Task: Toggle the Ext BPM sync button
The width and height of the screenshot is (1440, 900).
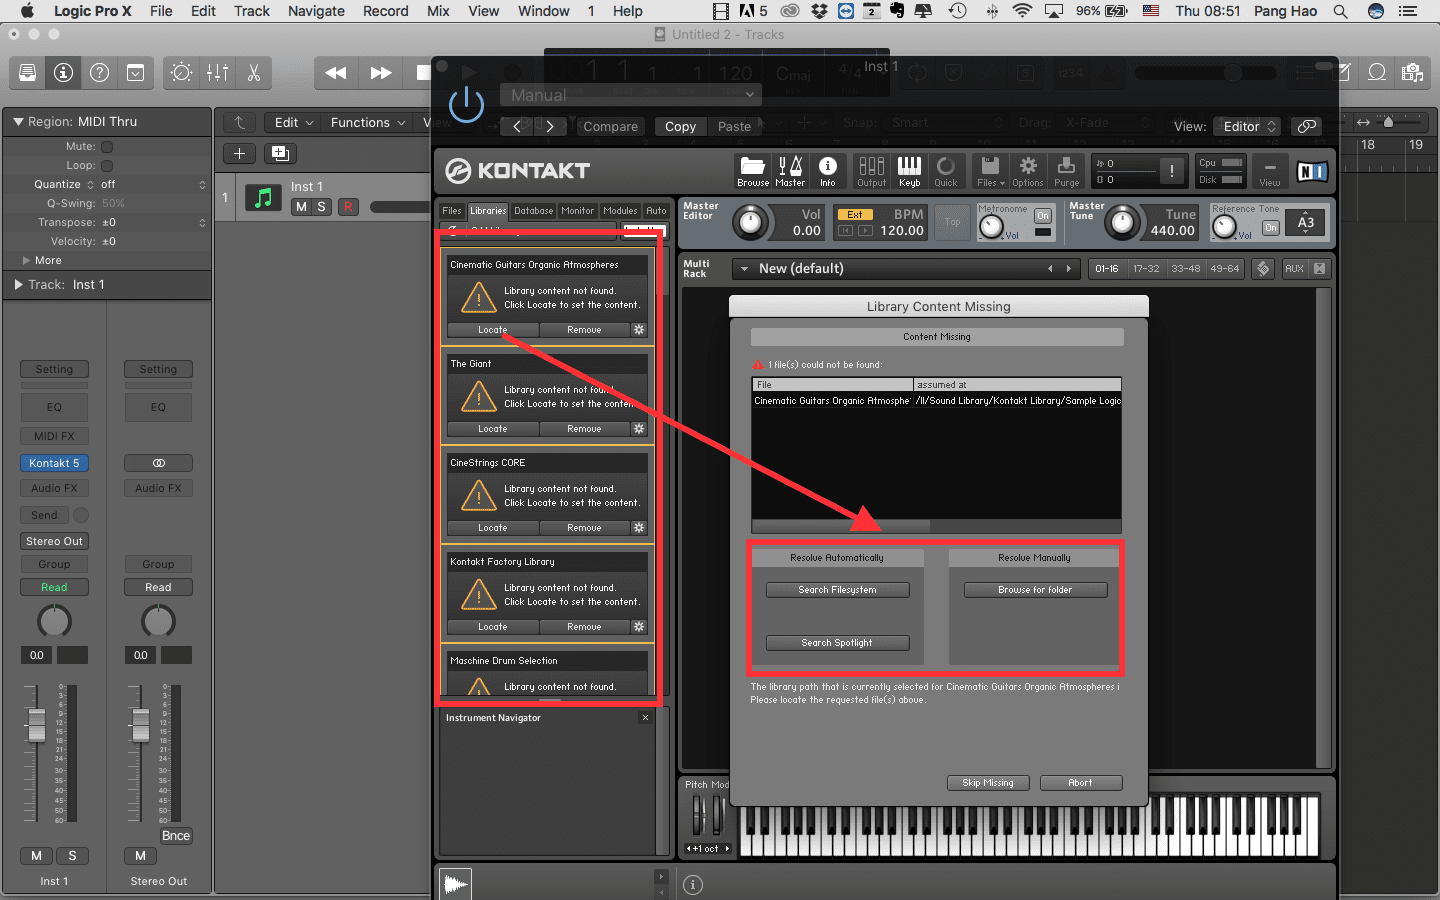Action: [855, 215]
